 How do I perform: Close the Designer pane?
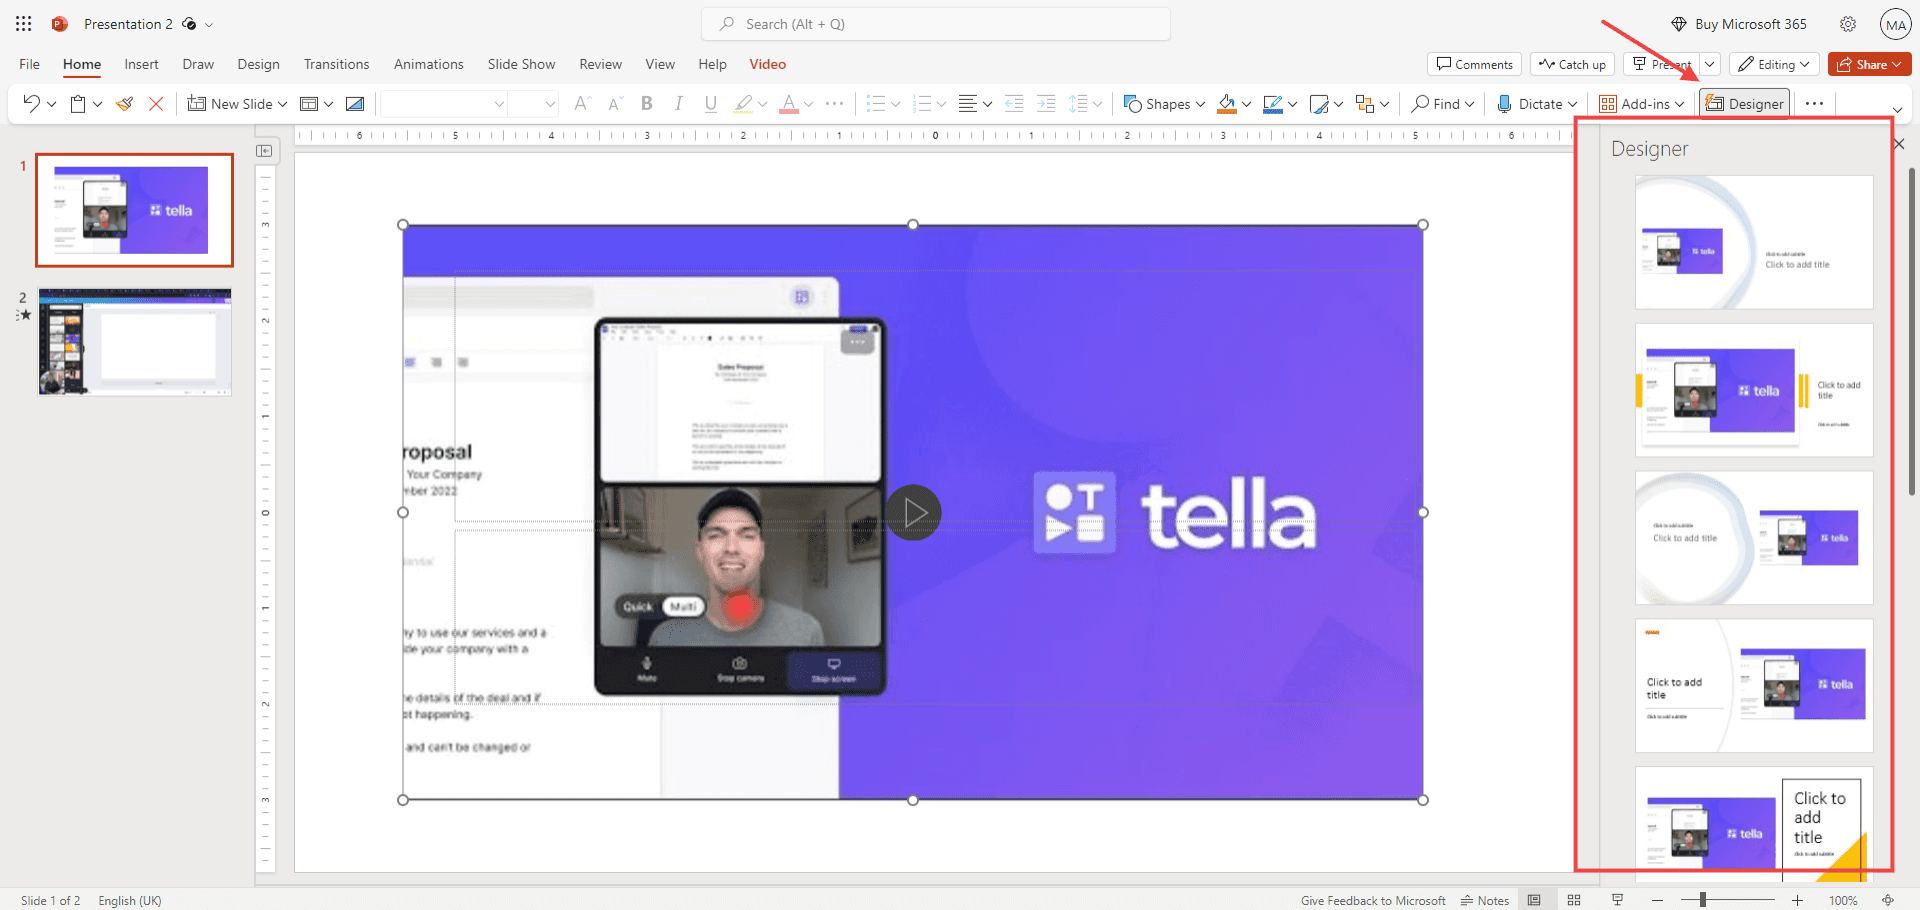(1899, 144)
